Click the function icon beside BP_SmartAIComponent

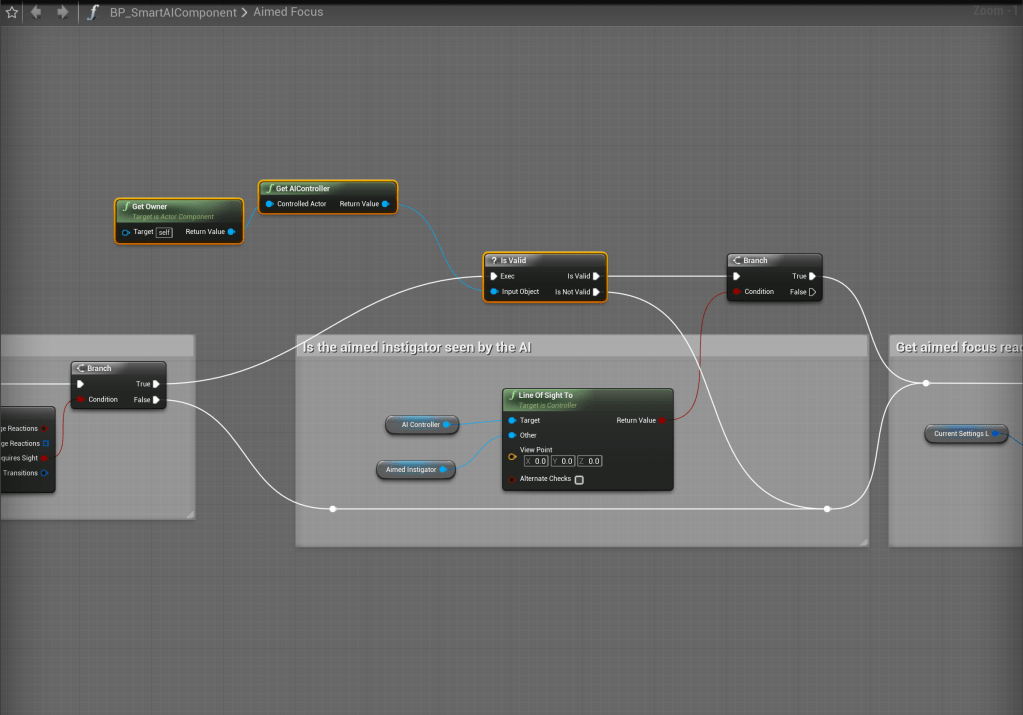93,13
